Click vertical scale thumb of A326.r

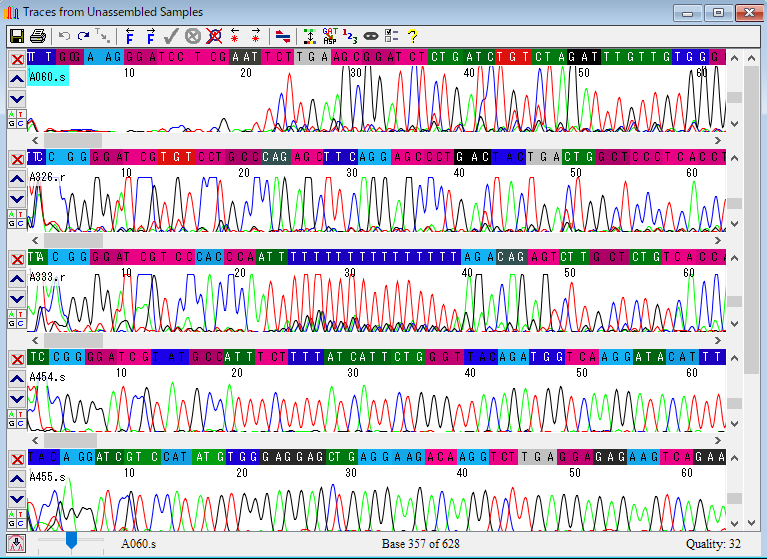click(x=734, y=203)
